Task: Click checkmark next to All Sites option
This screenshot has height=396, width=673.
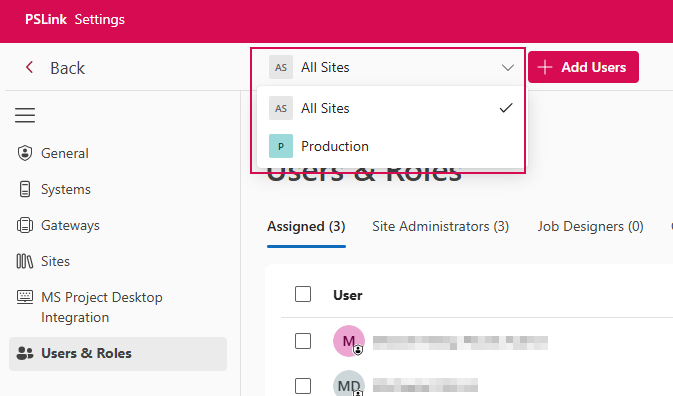Action: pos(506,108)
